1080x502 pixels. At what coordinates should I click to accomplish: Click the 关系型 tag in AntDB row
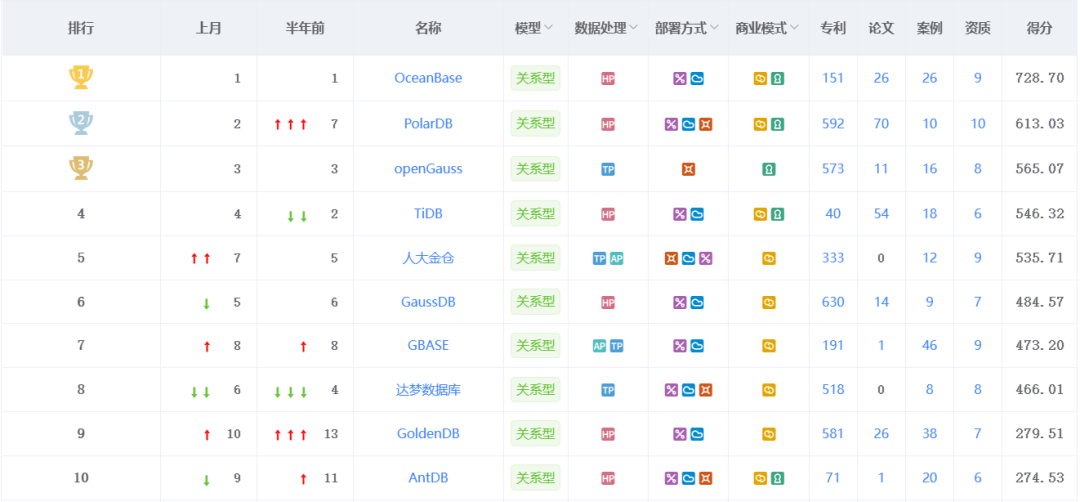click(535, 477)
